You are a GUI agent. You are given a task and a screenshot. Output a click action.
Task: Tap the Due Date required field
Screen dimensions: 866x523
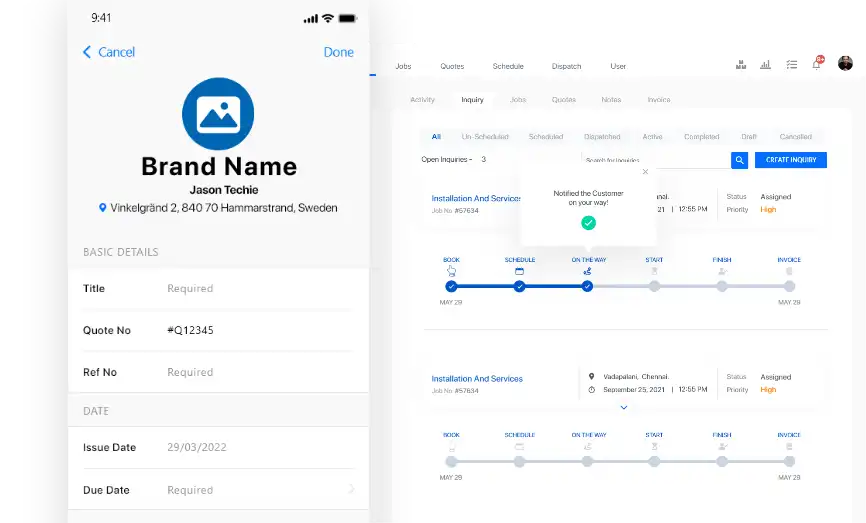(x=218, y=490)
